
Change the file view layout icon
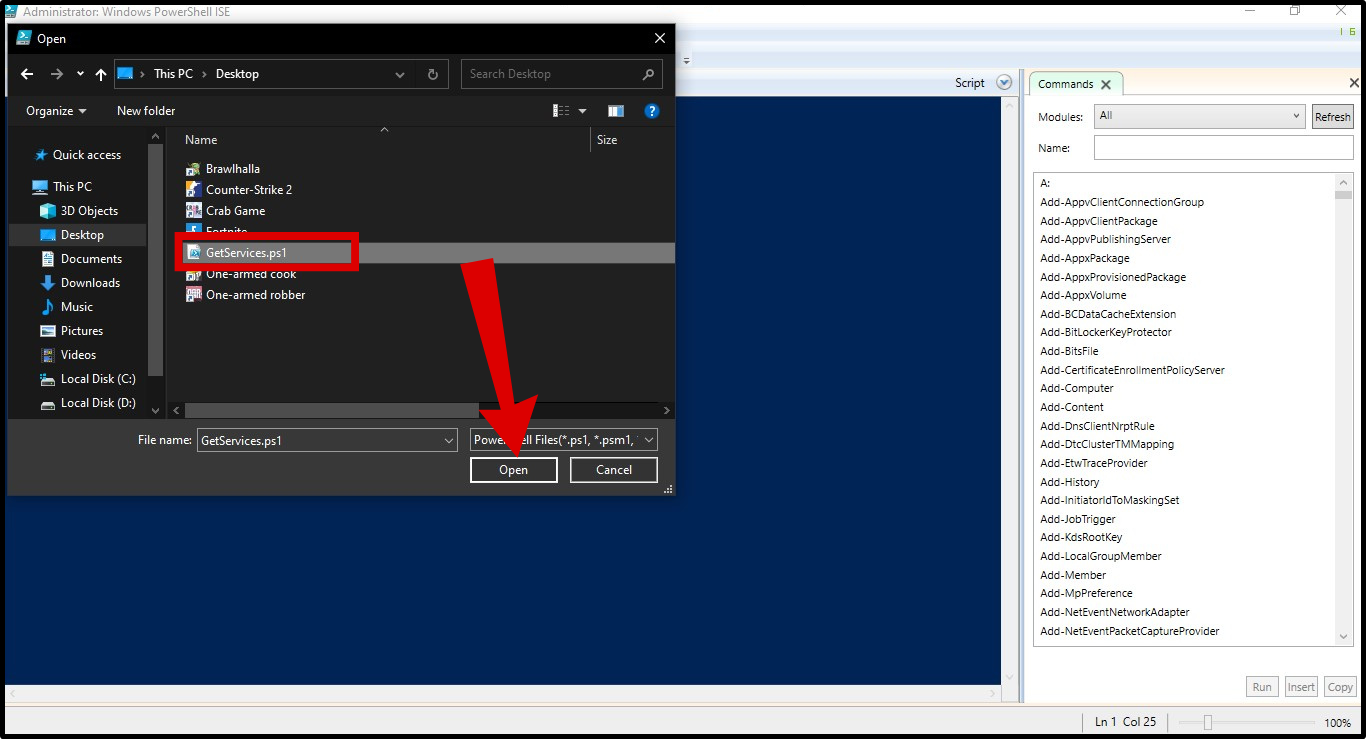click(561, 111)
